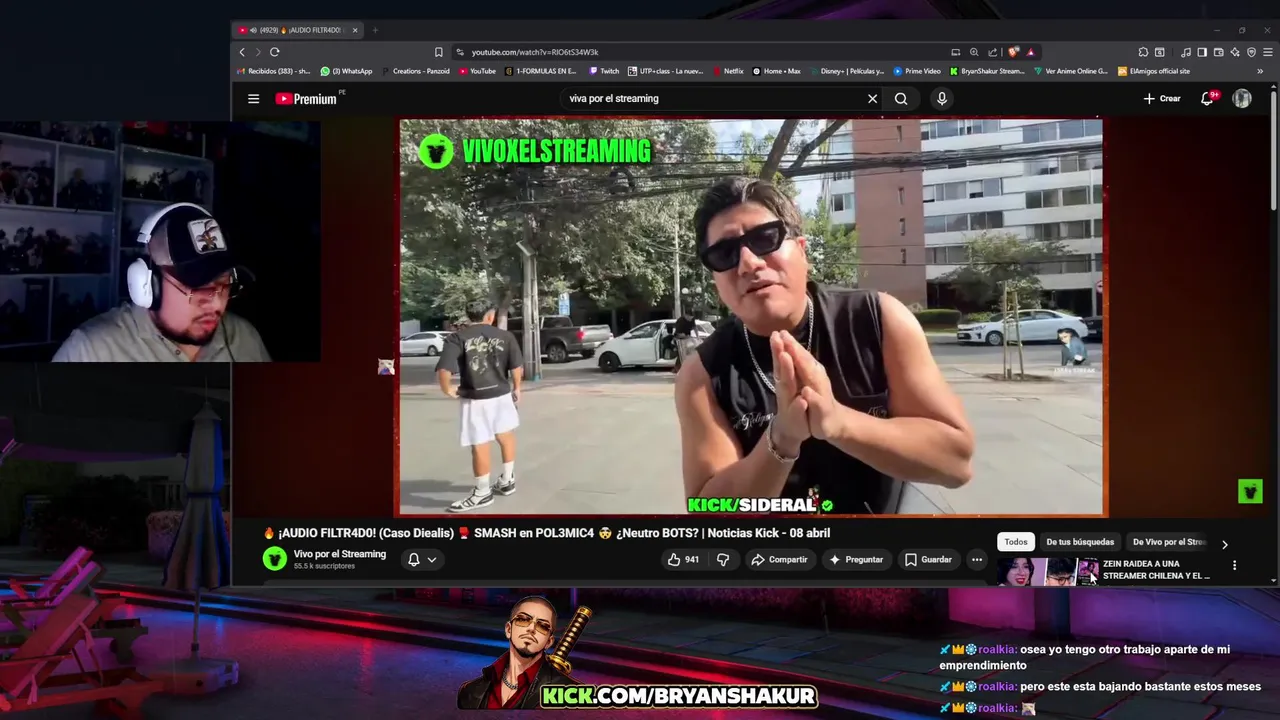Open the Prime Video bookmark
The image size is (1280, 720).
pos(917,71)
